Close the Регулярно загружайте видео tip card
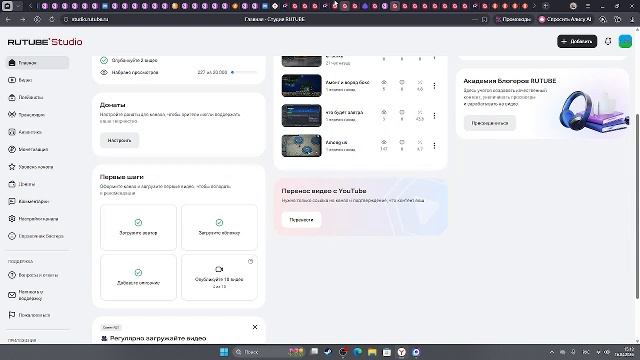Viewport: 640px width, 360px height. click(x=255, y=327)
